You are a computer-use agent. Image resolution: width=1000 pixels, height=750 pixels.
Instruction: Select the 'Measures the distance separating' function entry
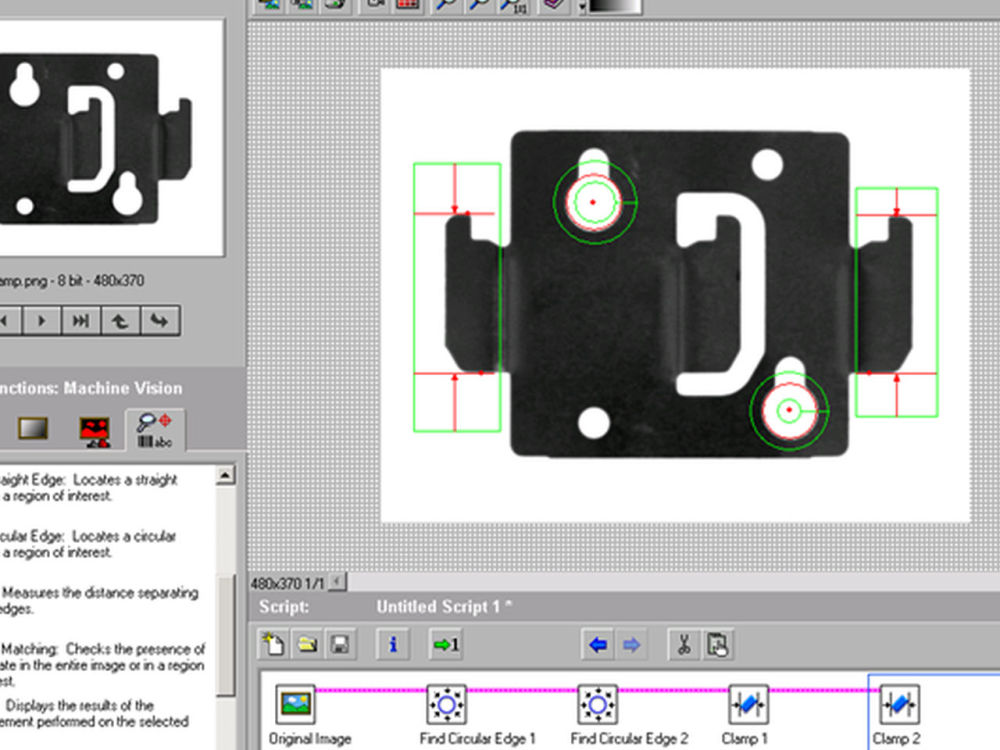point(99,600)
